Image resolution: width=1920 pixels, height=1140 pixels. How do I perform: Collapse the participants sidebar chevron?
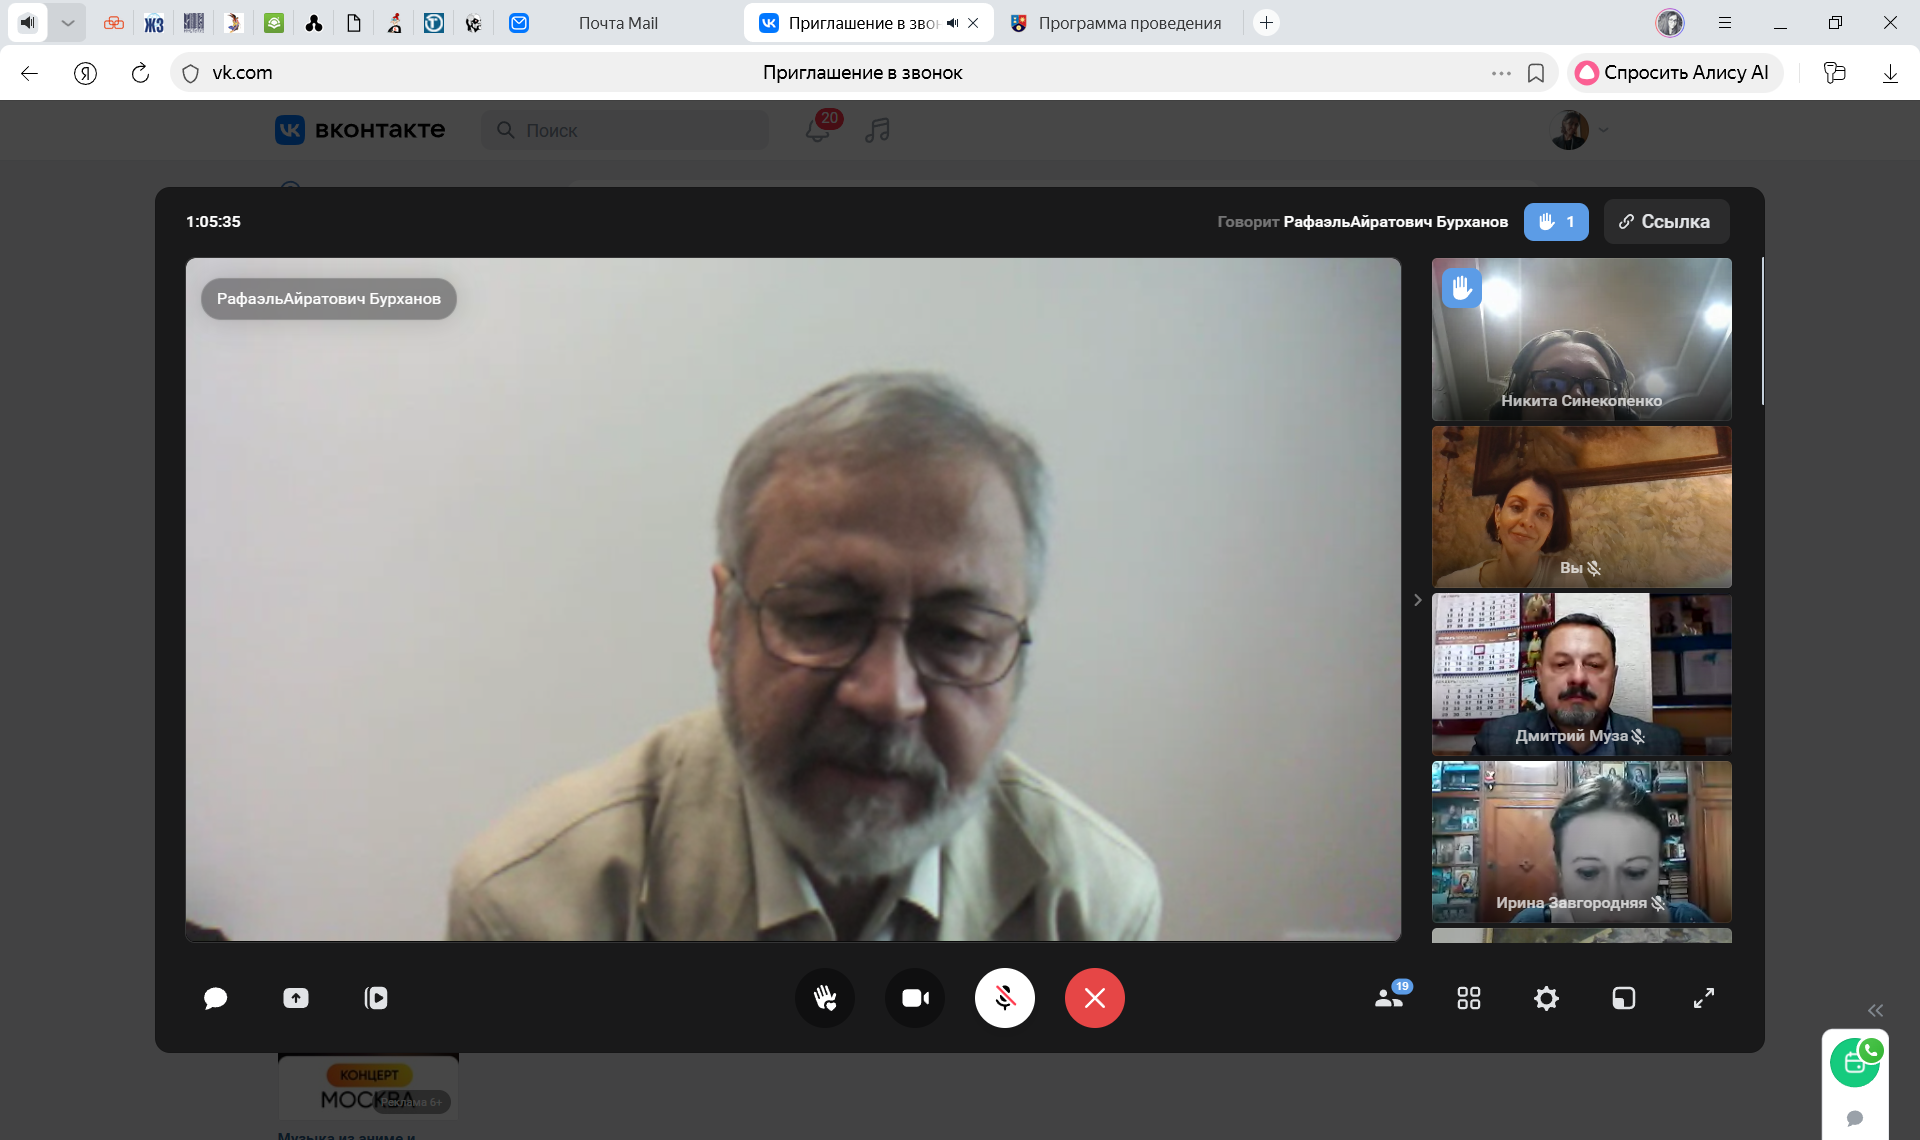[1417, 600]
